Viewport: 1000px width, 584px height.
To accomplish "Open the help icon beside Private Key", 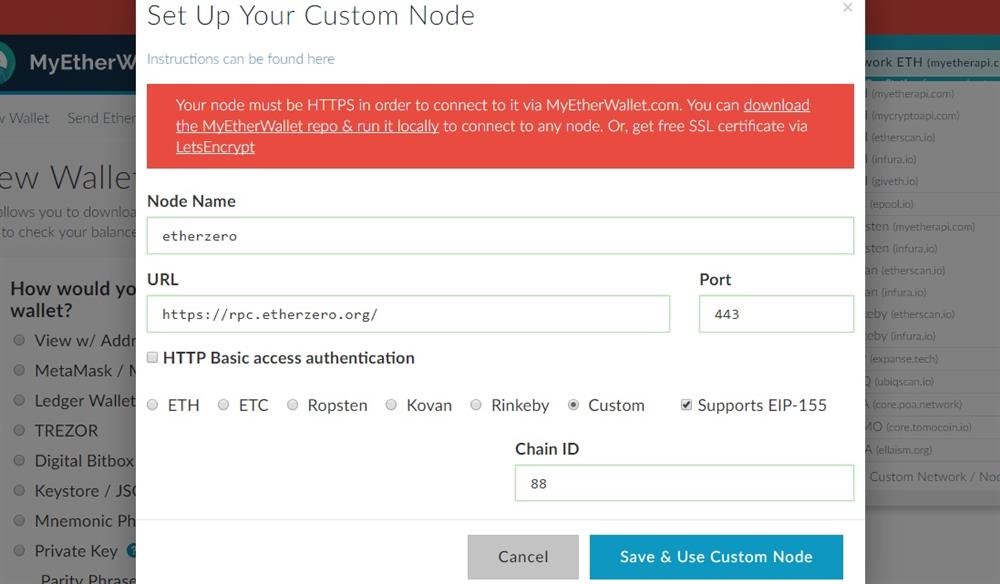I will [x=131, y=550].
